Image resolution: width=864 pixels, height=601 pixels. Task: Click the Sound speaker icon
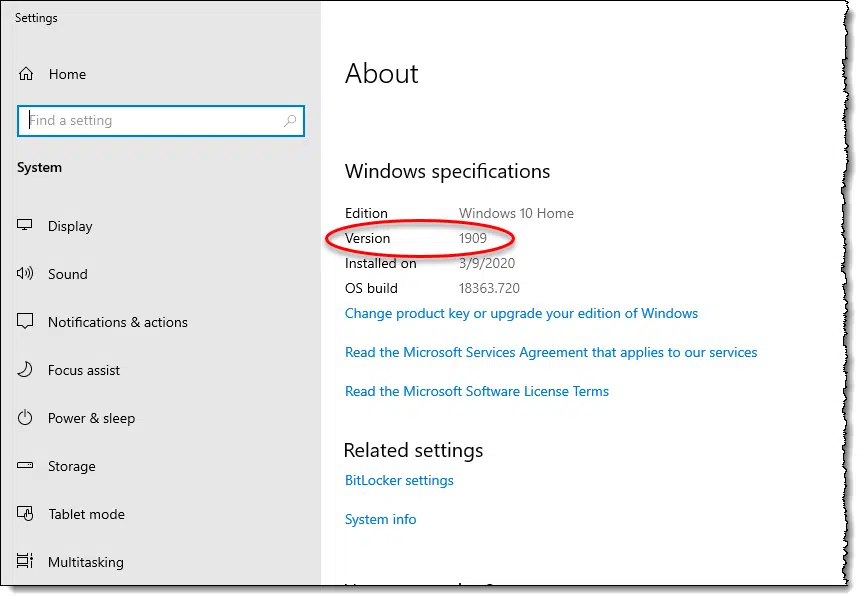[25, 273]
